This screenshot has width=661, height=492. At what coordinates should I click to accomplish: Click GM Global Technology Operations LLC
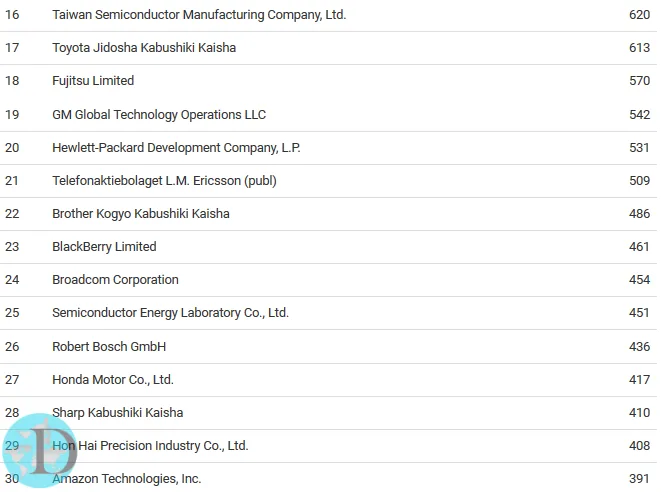(x=159, y=115)
